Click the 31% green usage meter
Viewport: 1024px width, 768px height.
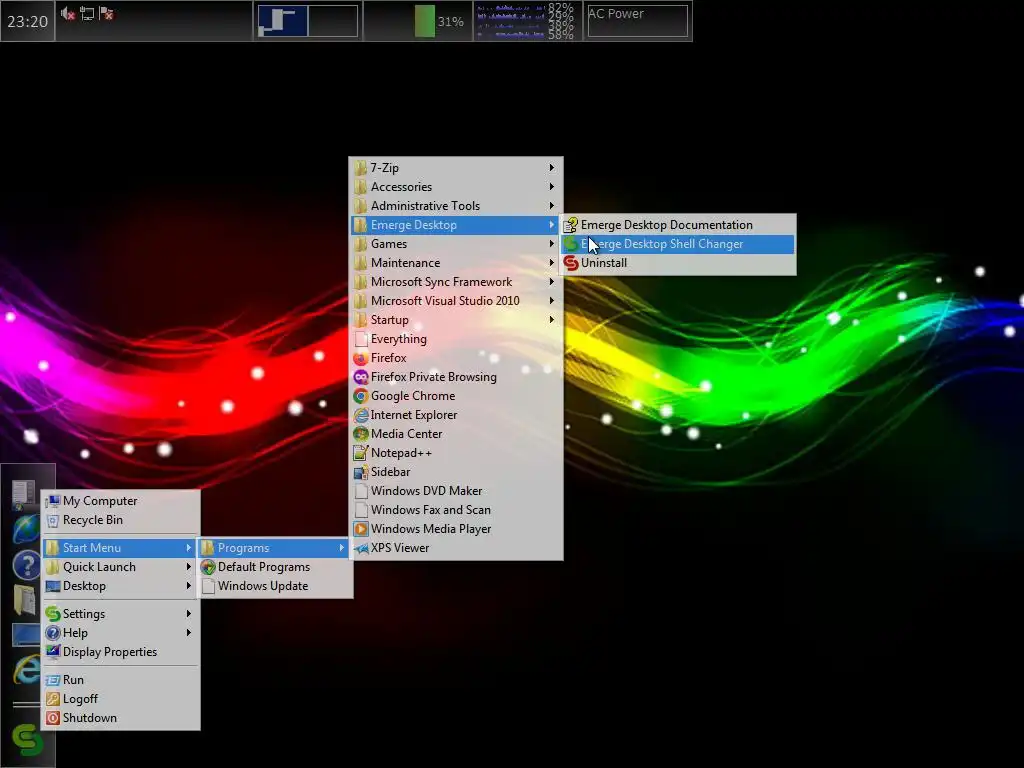[x=424, y=21]
